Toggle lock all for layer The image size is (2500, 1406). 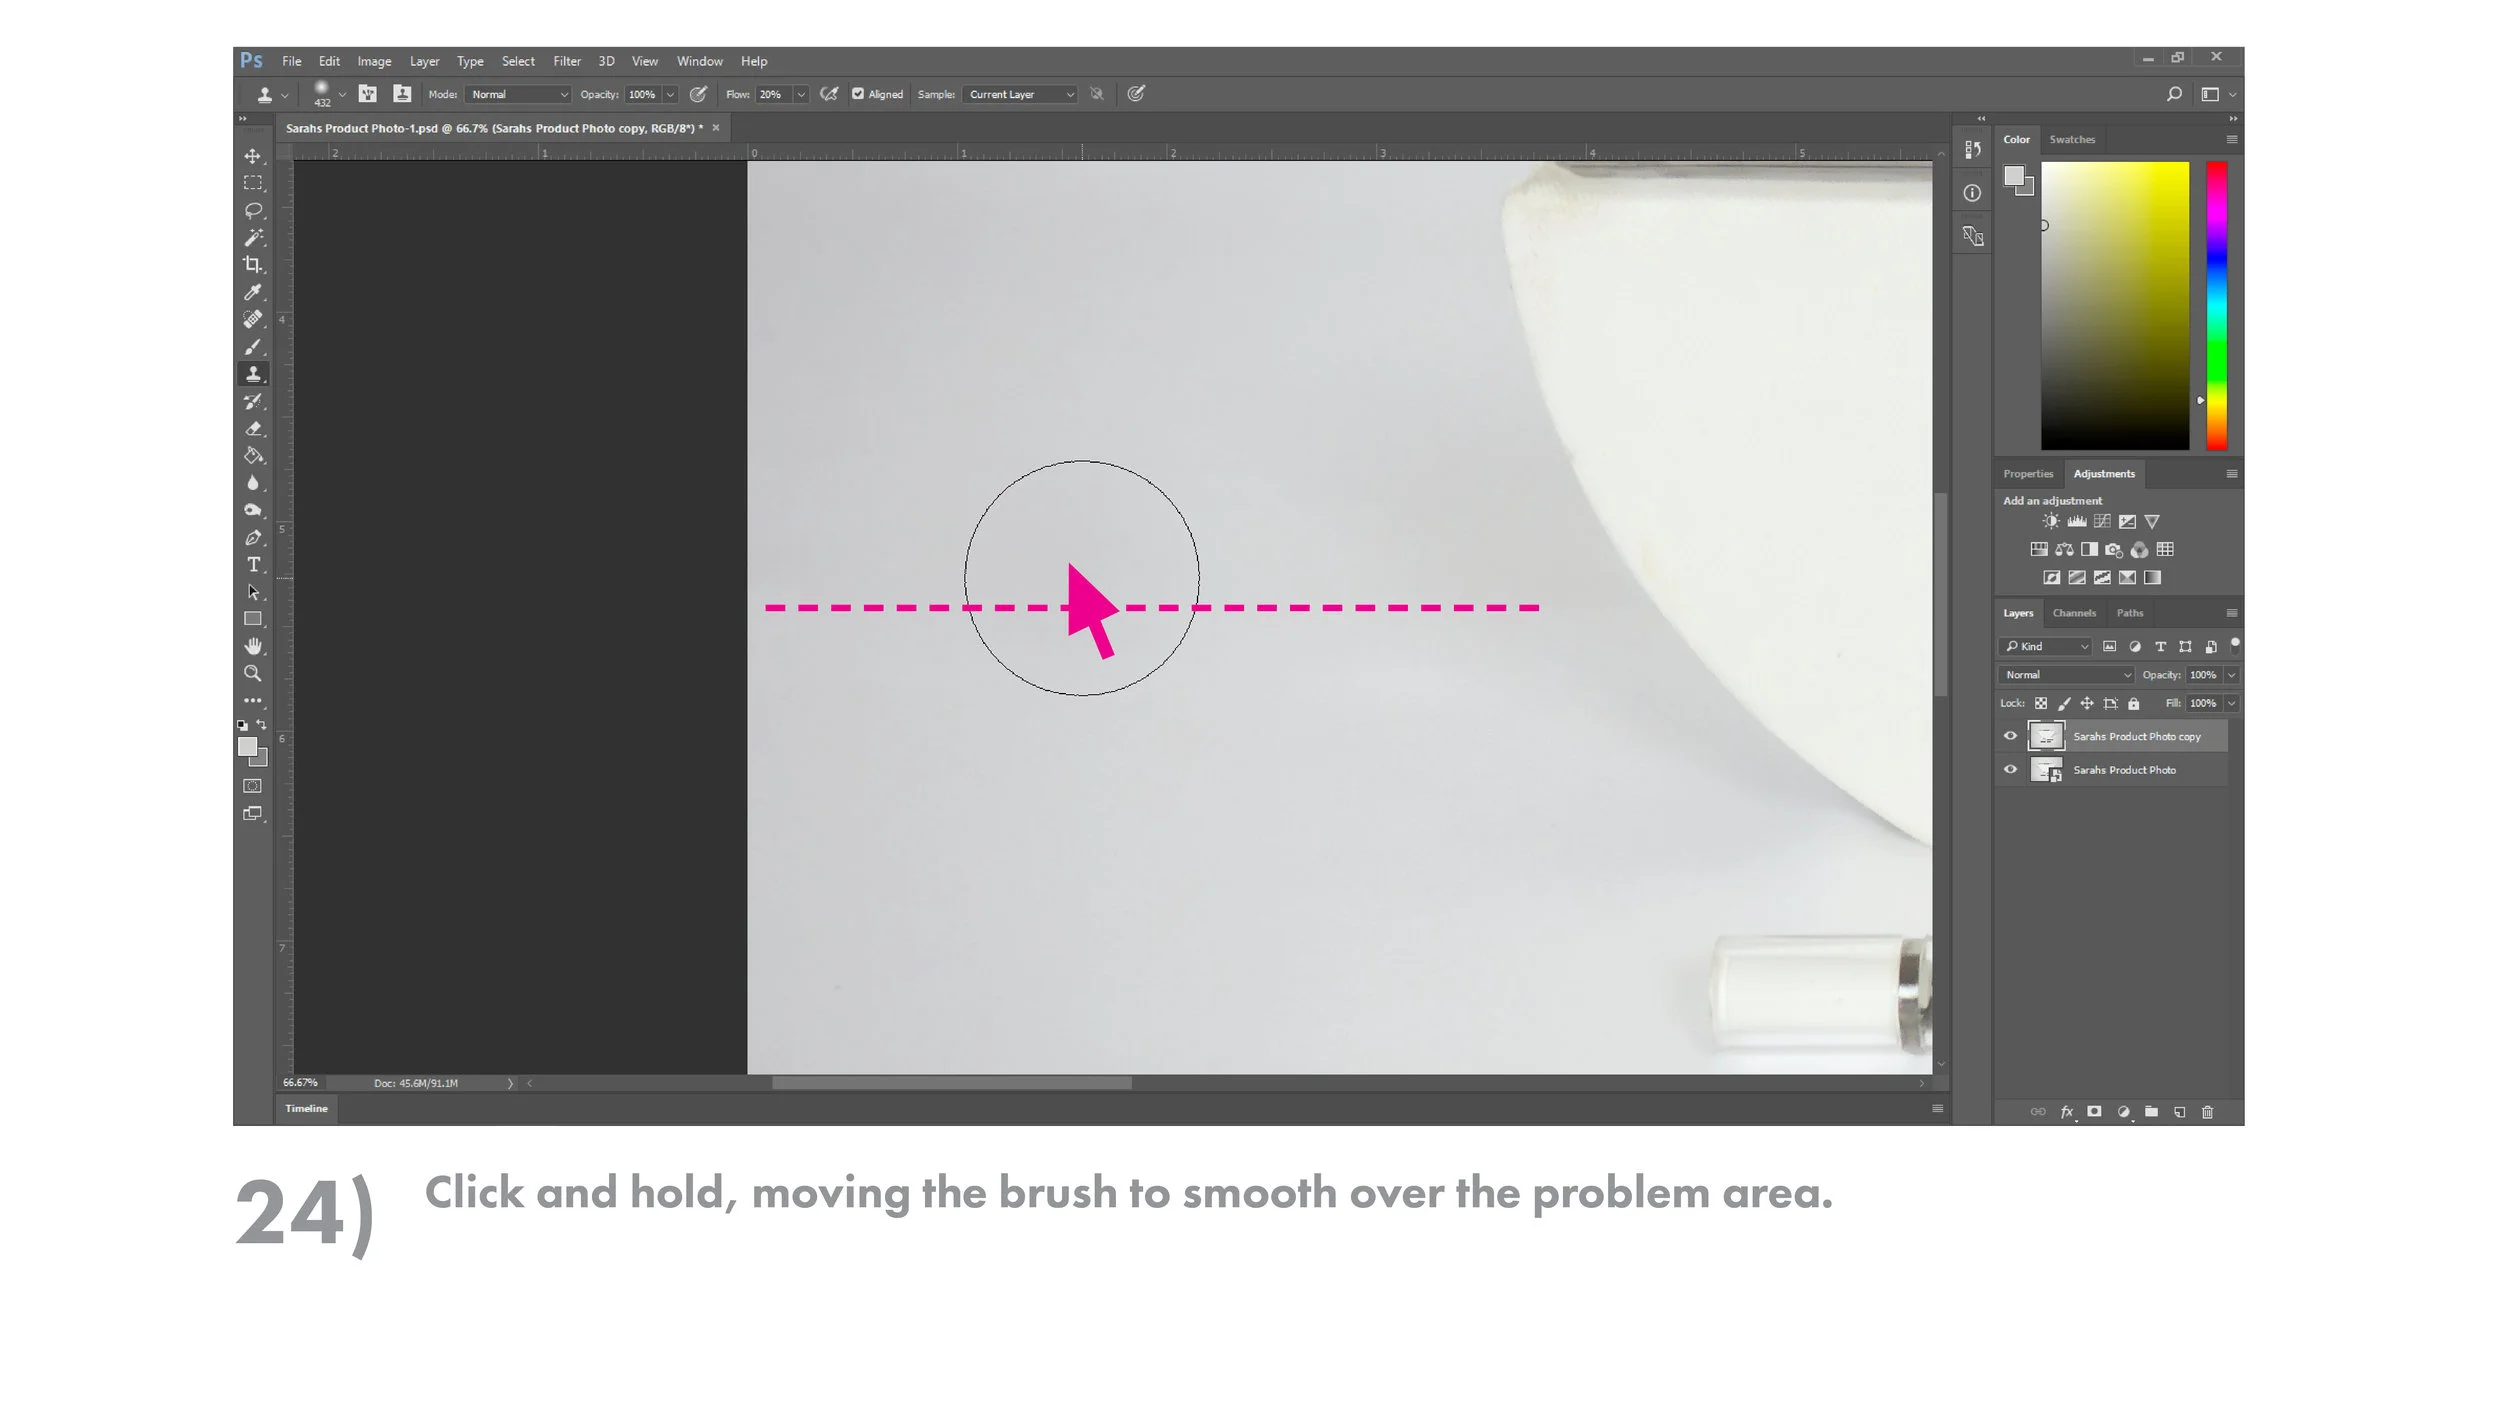click(2133, 703)
